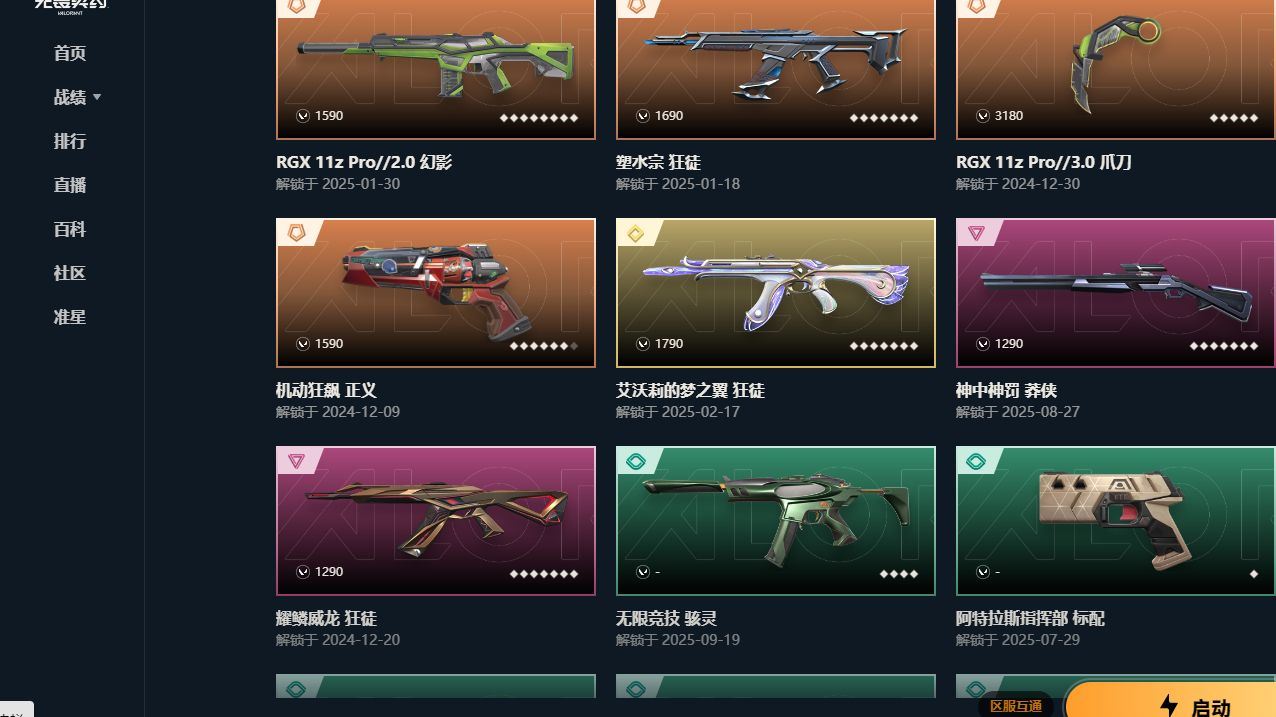Open the 直播 sidebar section
Image resolution: width=1276 pixels, height=717 pixels.
click(x=70, y=185)
